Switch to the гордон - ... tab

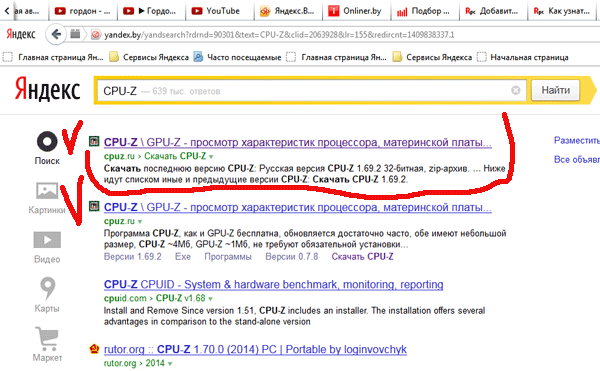[83, 11]
